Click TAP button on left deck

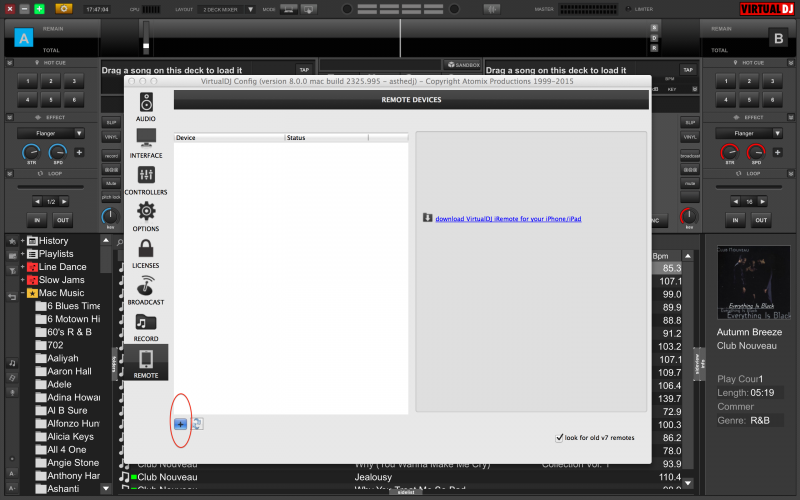(304, 70)
